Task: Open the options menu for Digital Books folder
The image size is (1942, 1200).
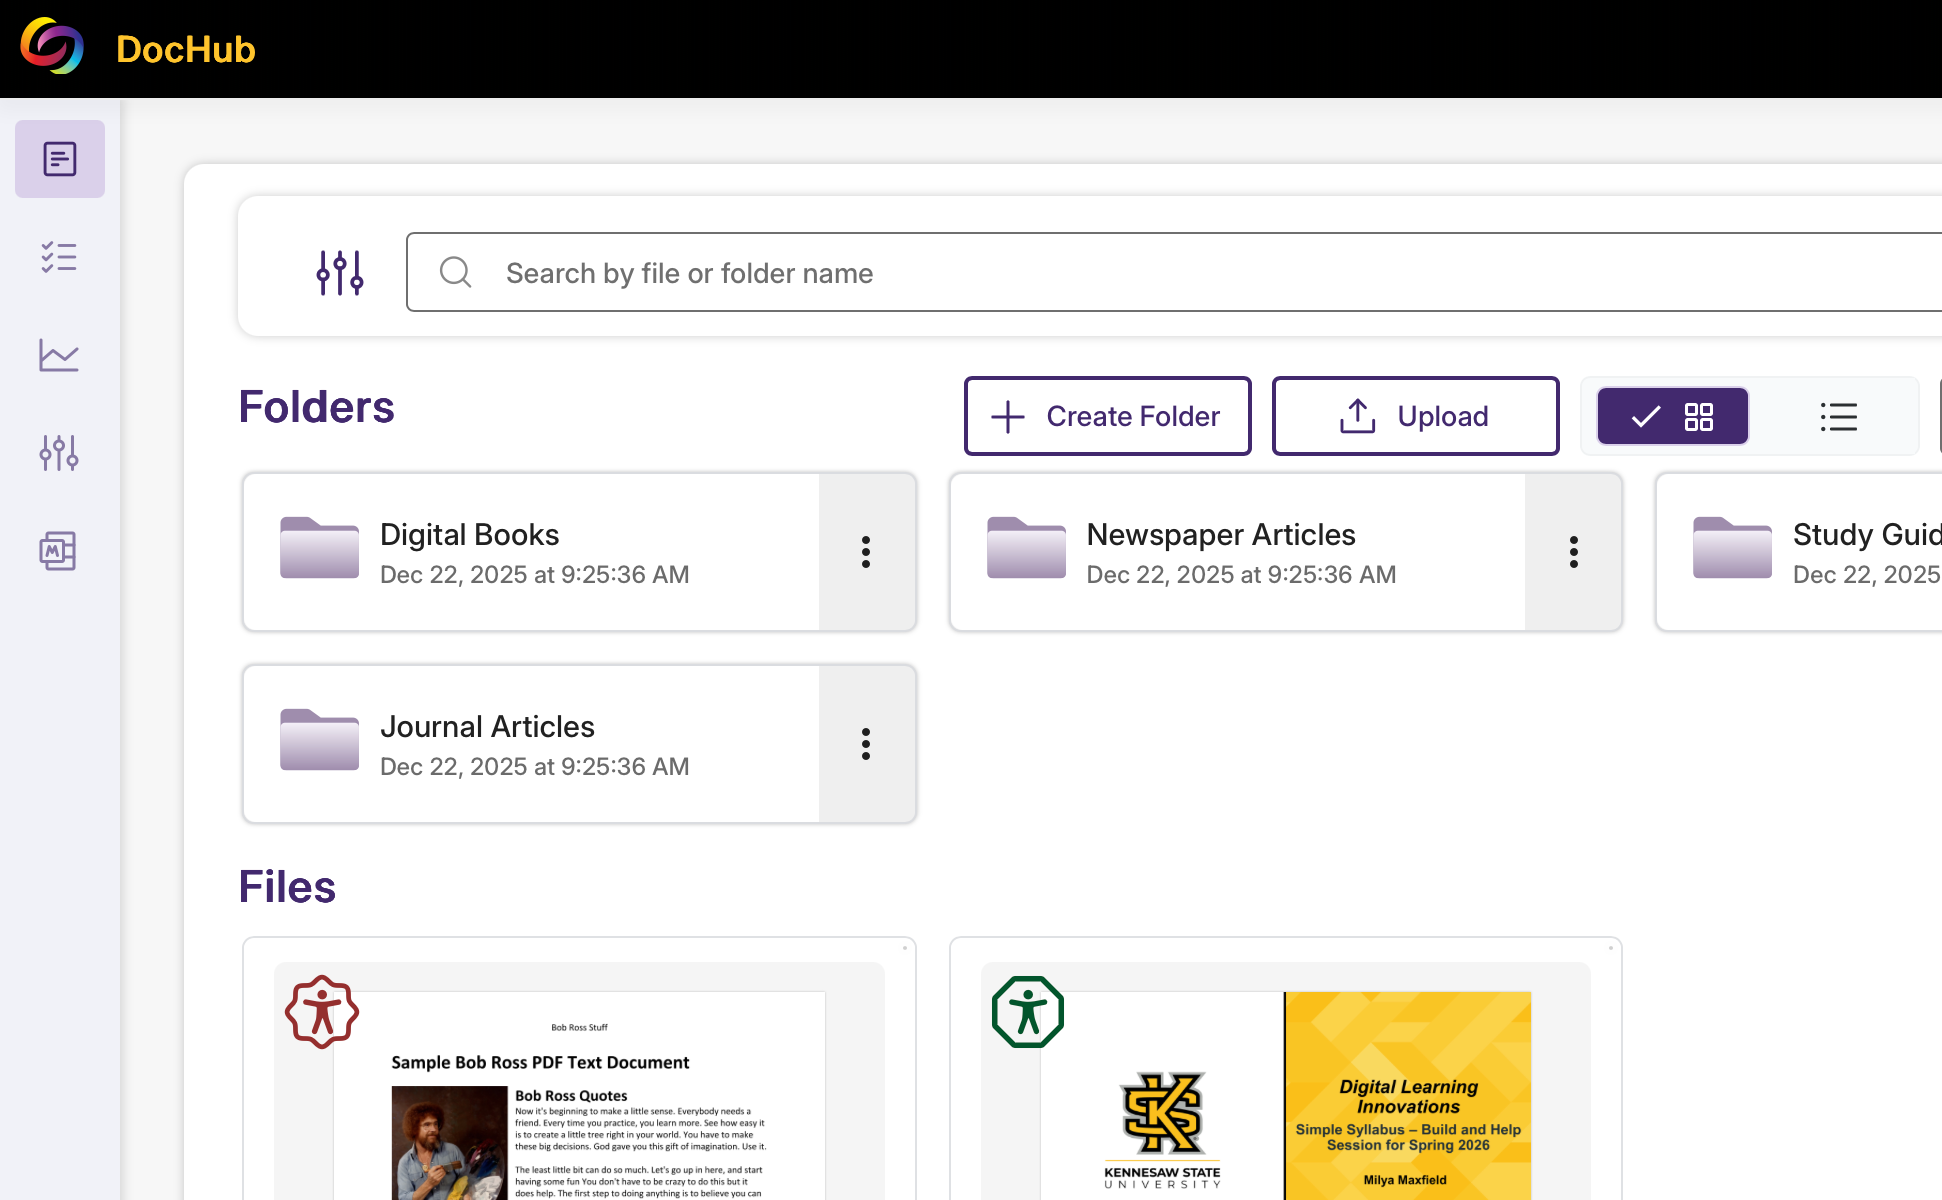Action: (x=866, y=551)
